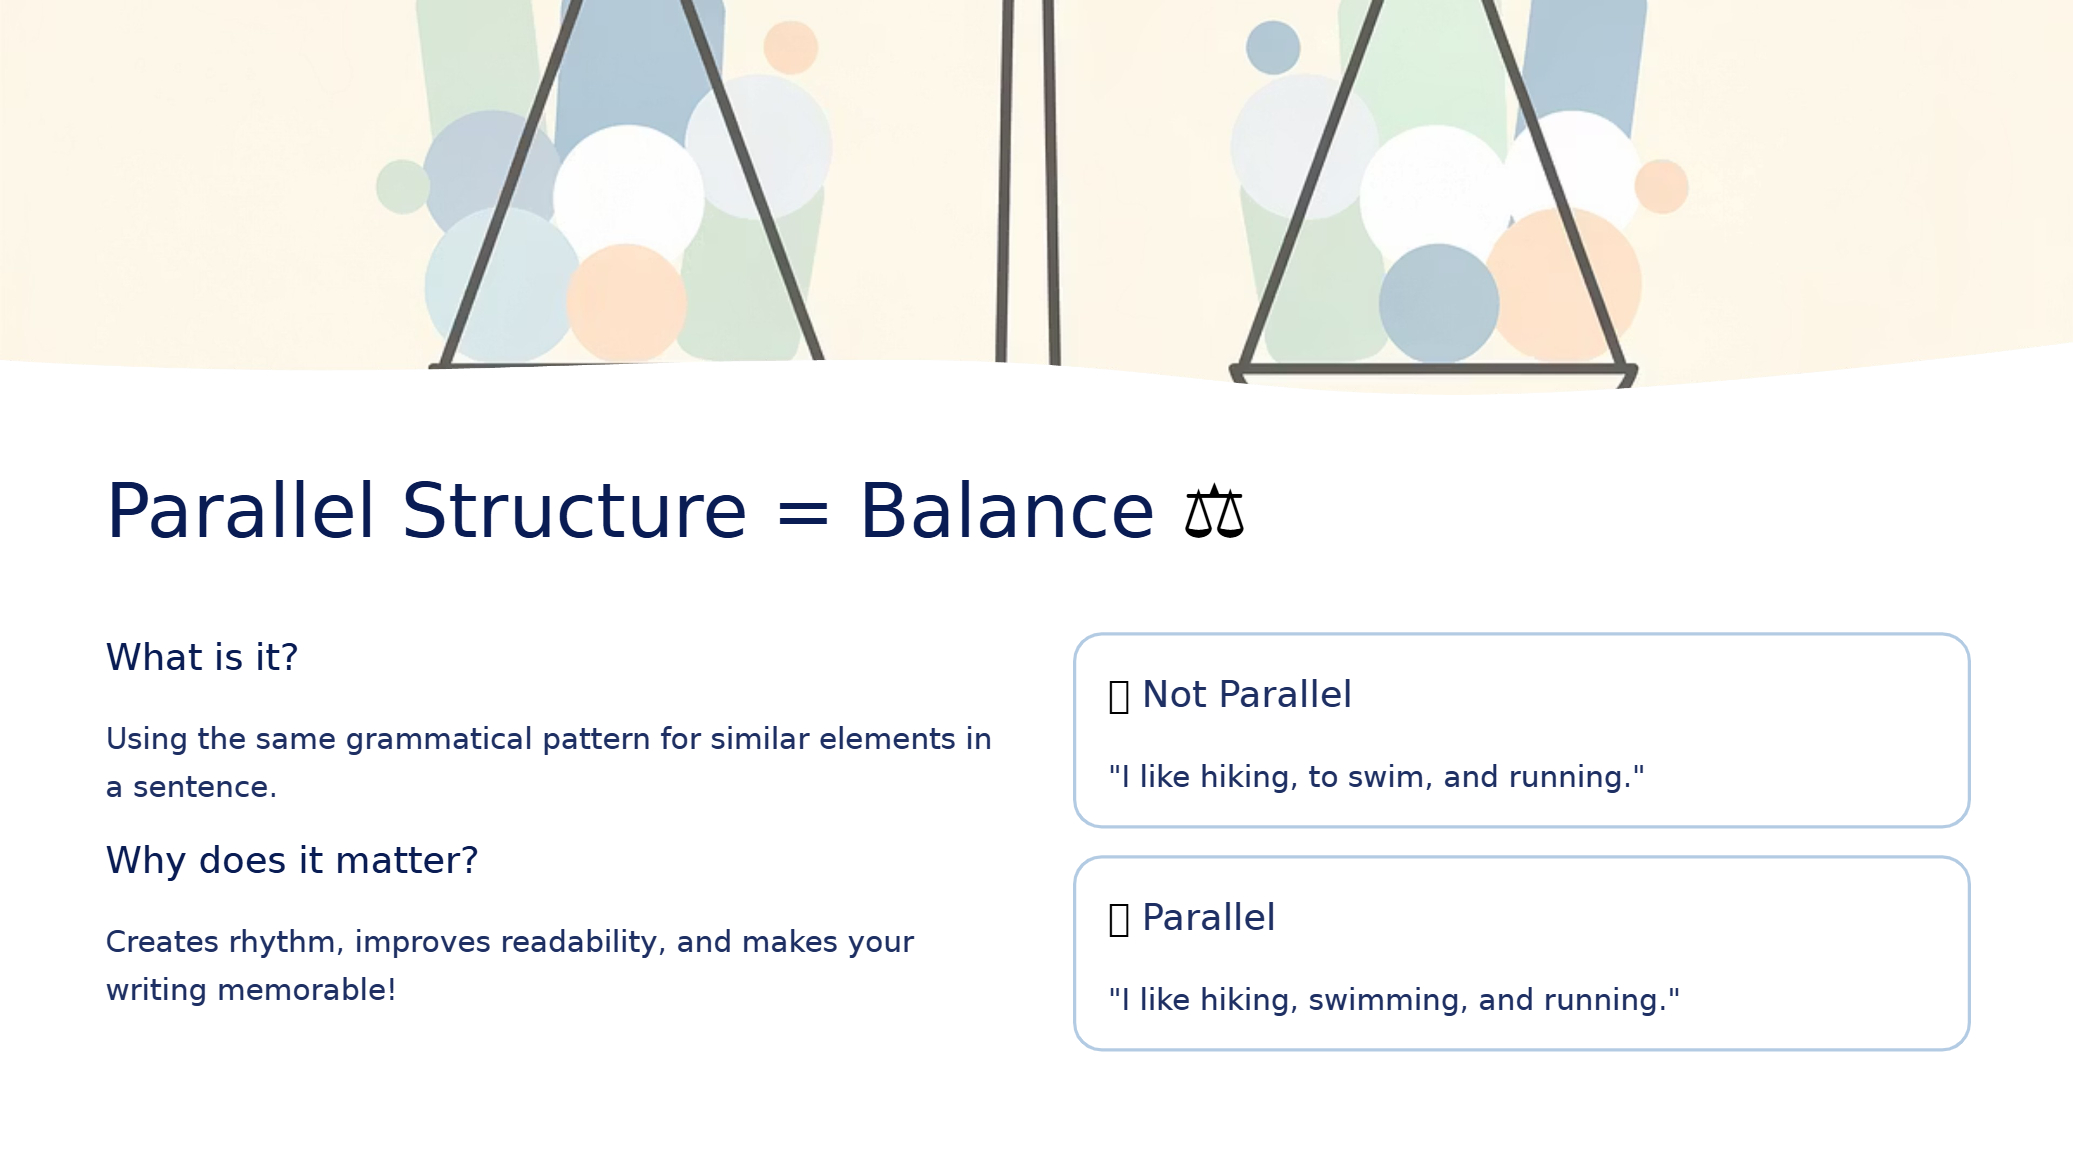The height and width of the screenshot is (1166, 2073).
Task: Click the large peach circle in right pan
Action: click(1563, 285)
